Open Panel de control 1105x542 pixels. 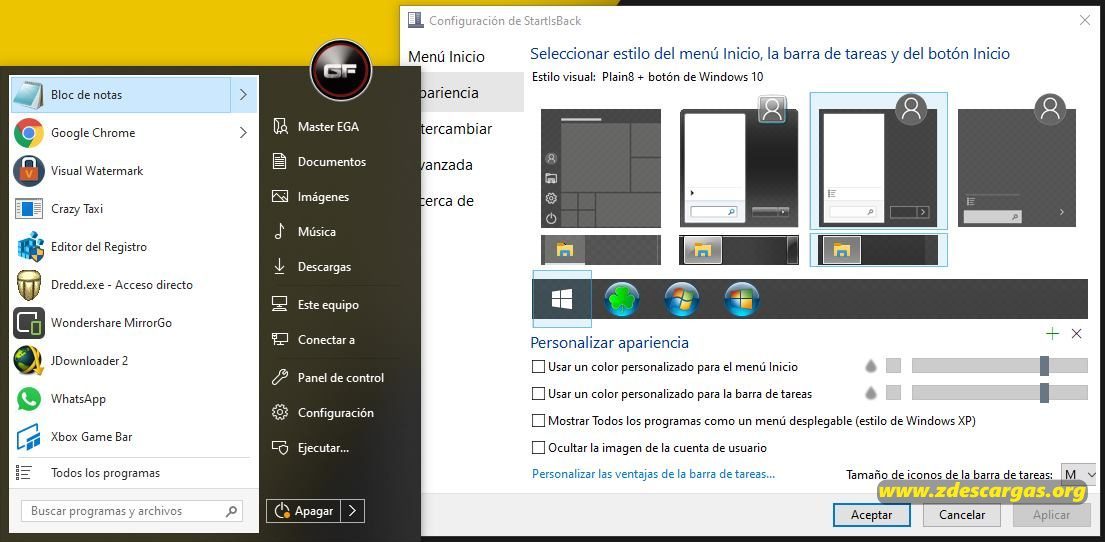click(x=340, y=378)
